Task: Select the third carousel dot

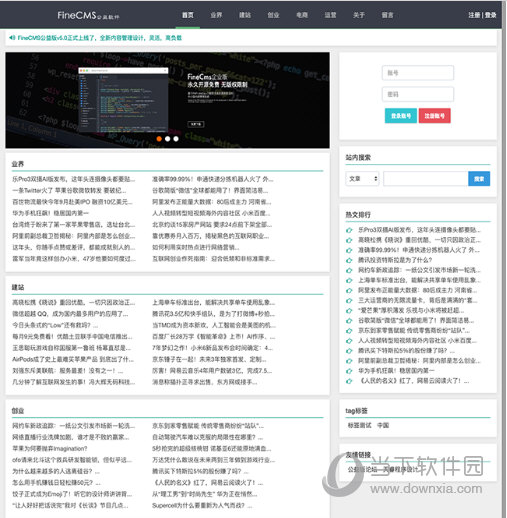Action: coord(176,139)
